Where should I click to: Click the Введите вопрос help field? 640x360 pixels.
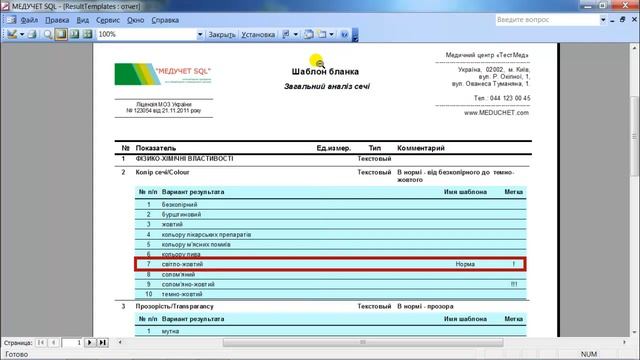coord(547,20)
